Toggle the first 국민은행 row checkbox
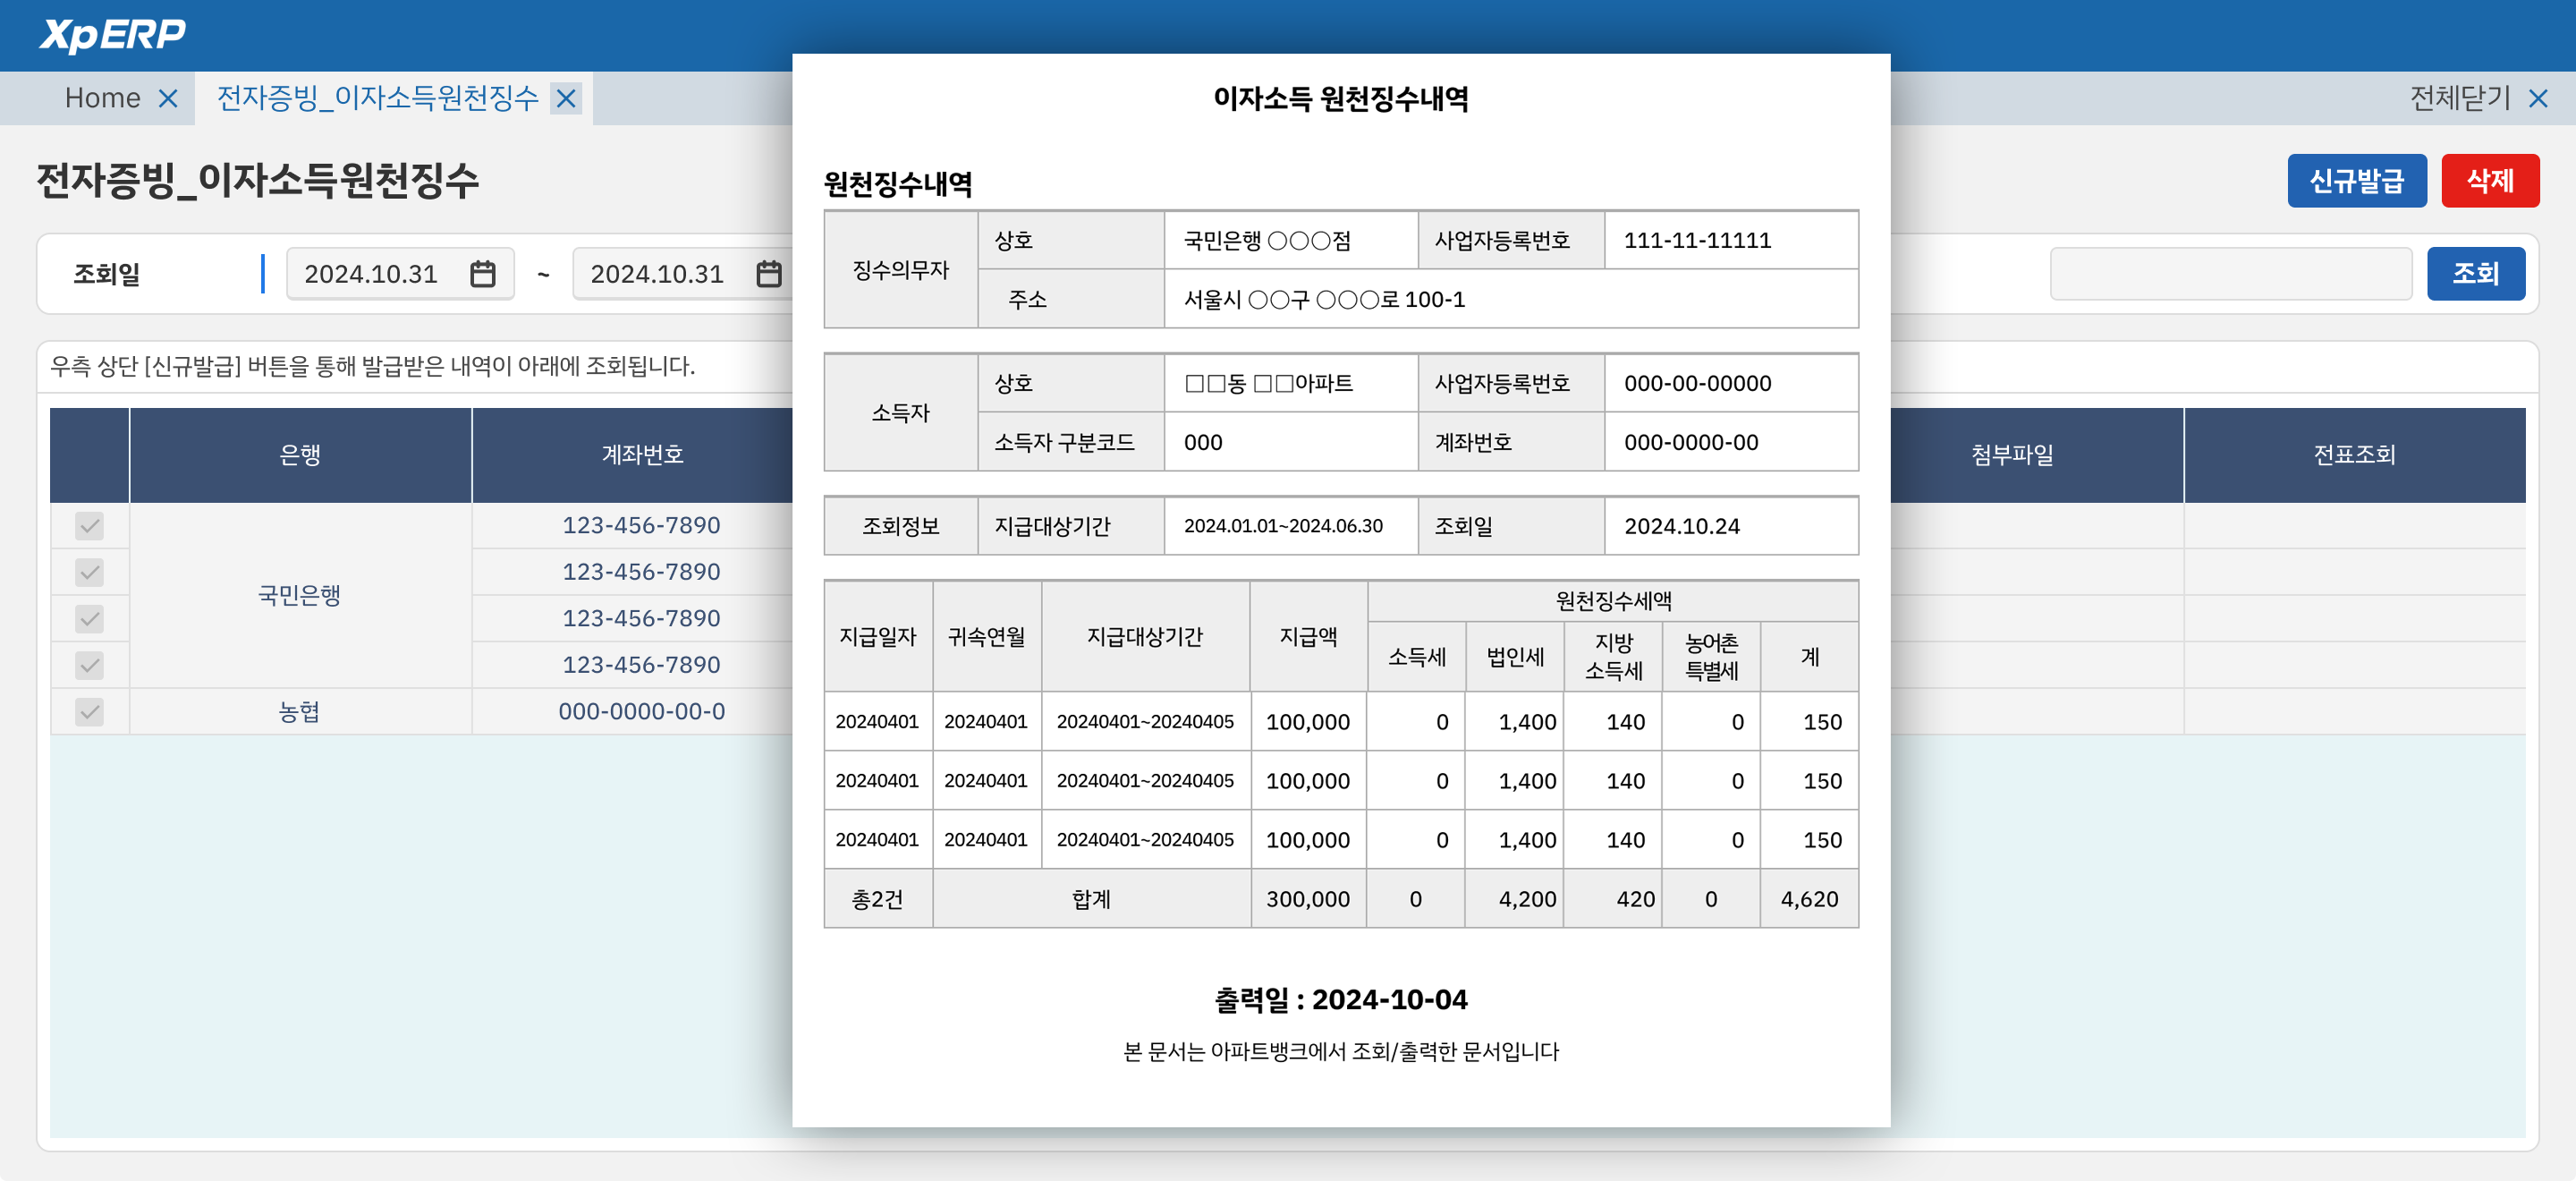This screenshot has width=2576, height=1181. (90, 525)
